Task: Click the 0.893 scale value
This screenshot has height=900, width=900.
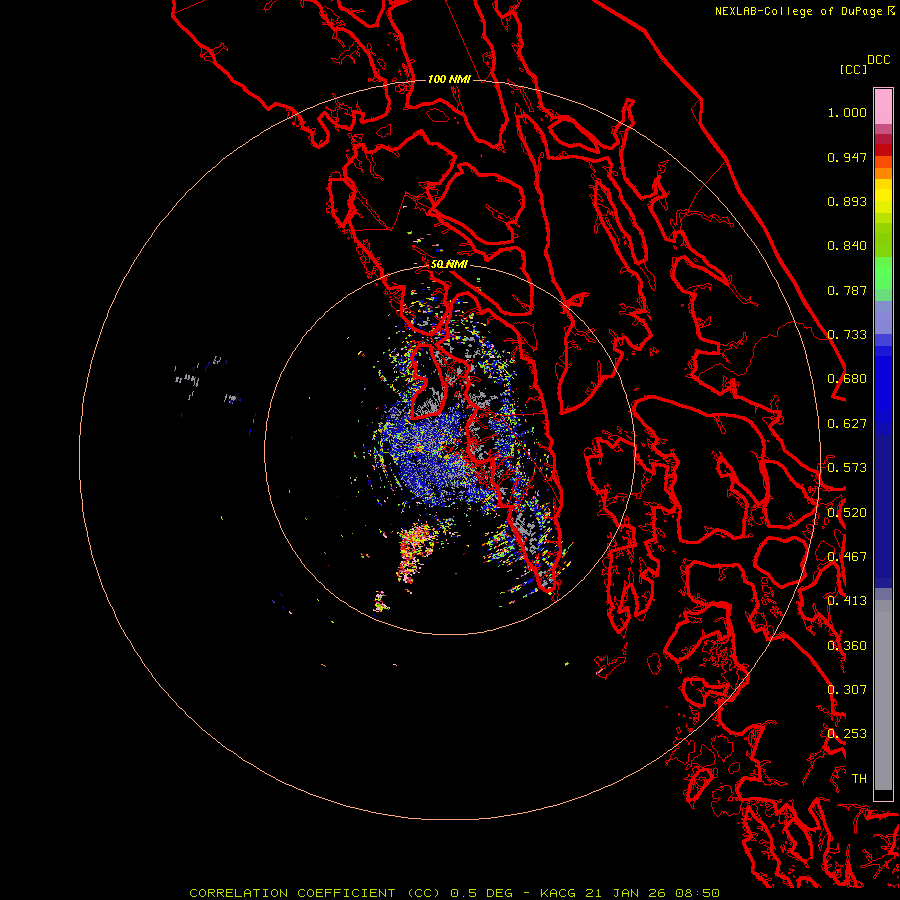Action: [847, 201]
